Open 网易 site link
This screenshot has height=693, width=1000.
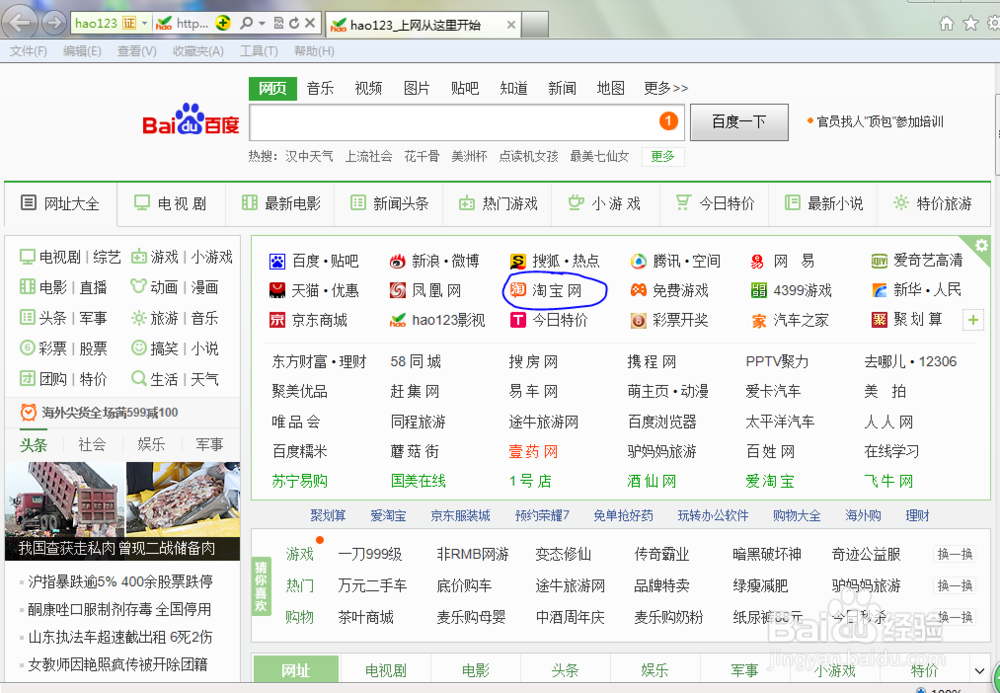tap(783, 261)
